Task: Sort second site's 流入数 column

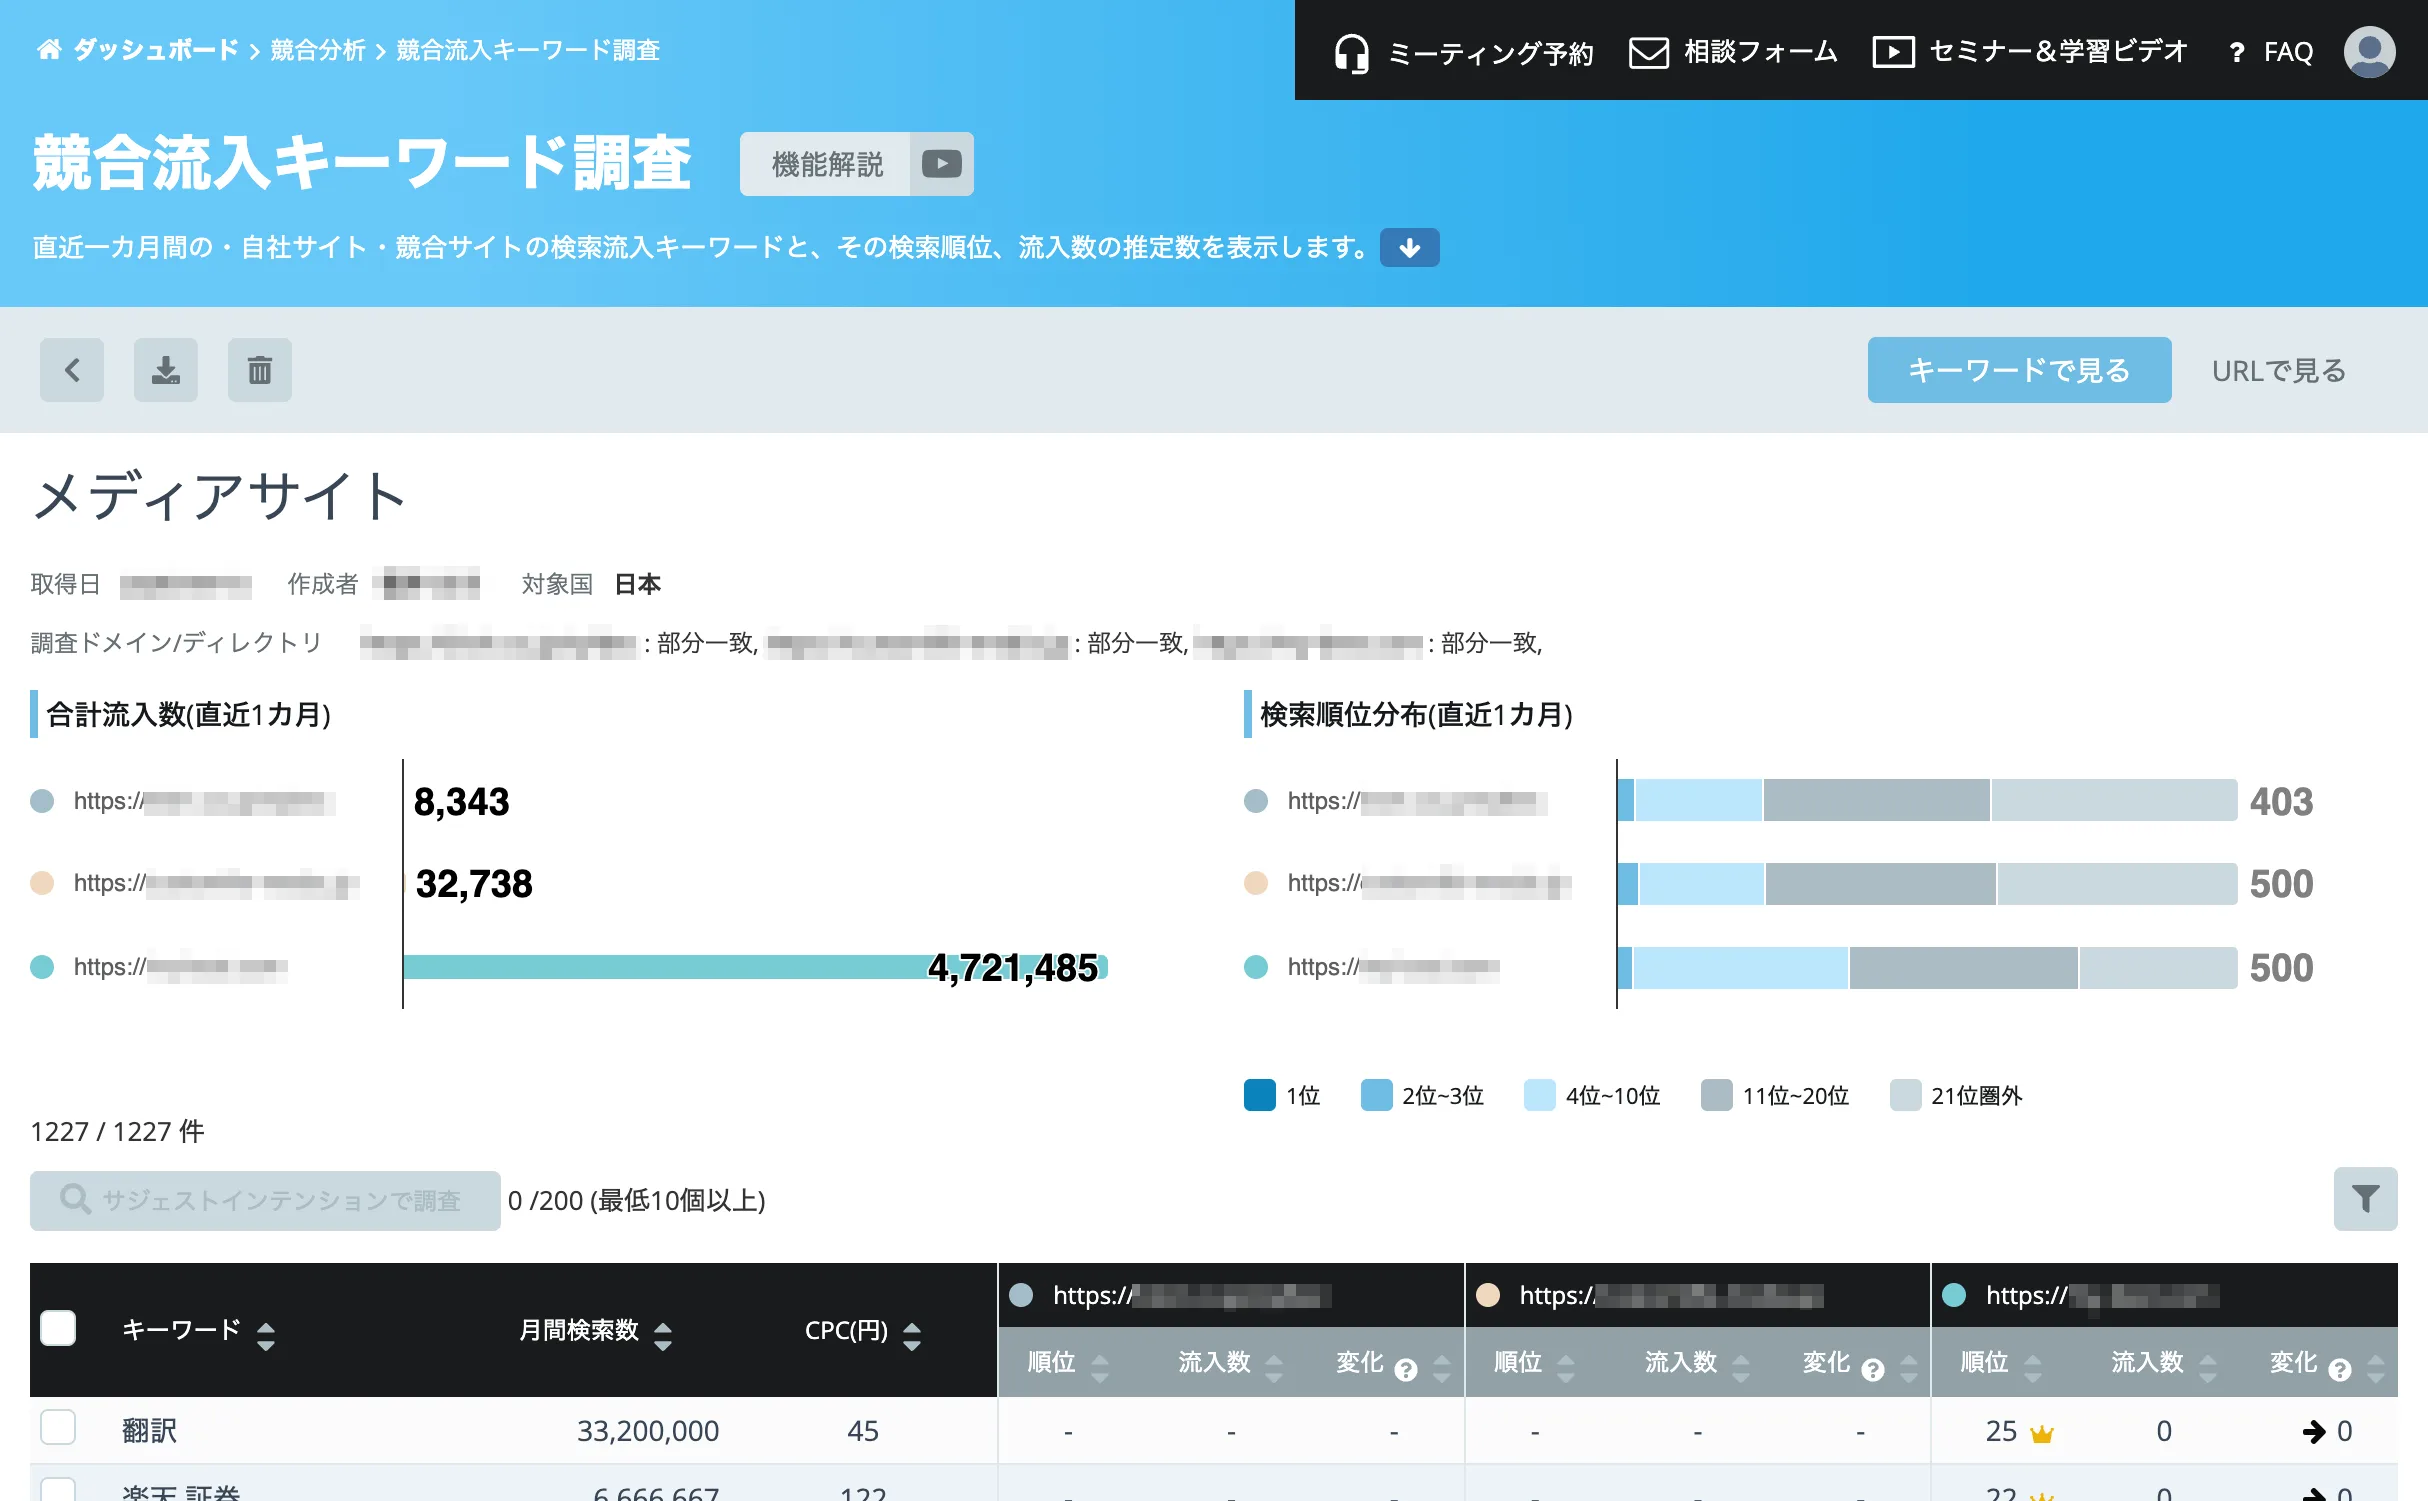Action: [x=1741, y=1368]
